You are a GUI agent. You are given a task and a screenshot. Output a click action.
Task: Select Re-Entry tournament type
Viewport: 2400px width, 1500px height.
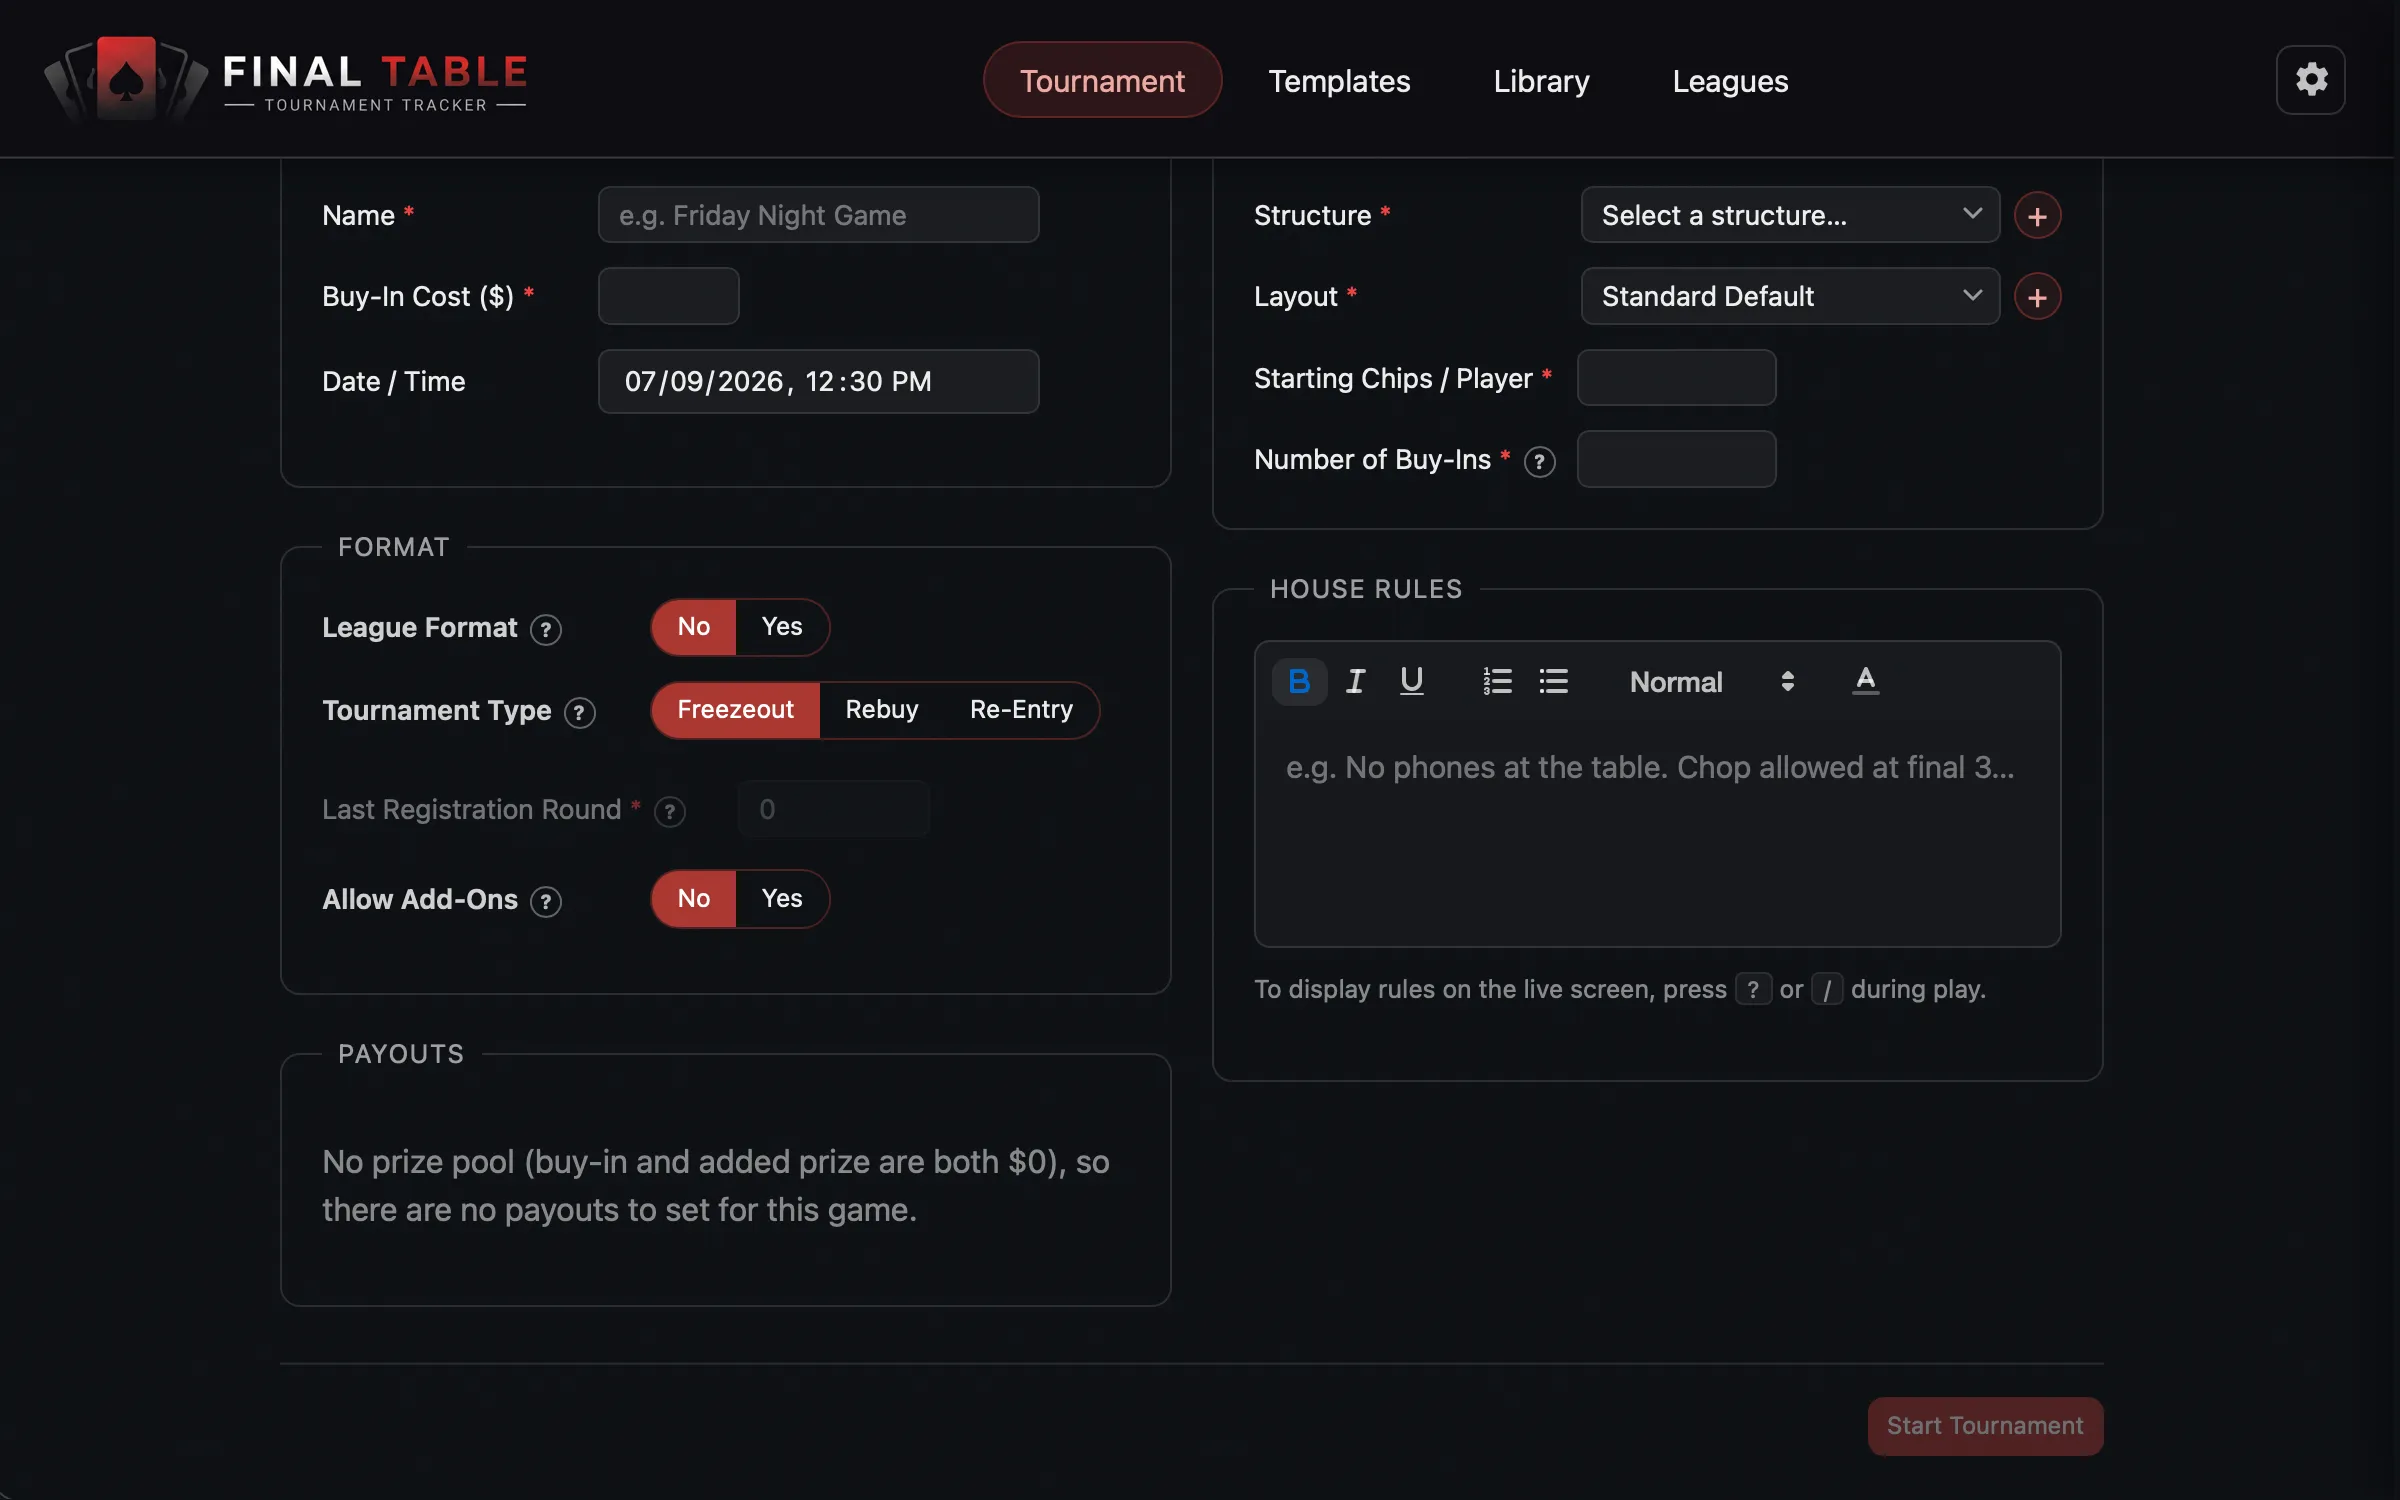(1021, 710)
